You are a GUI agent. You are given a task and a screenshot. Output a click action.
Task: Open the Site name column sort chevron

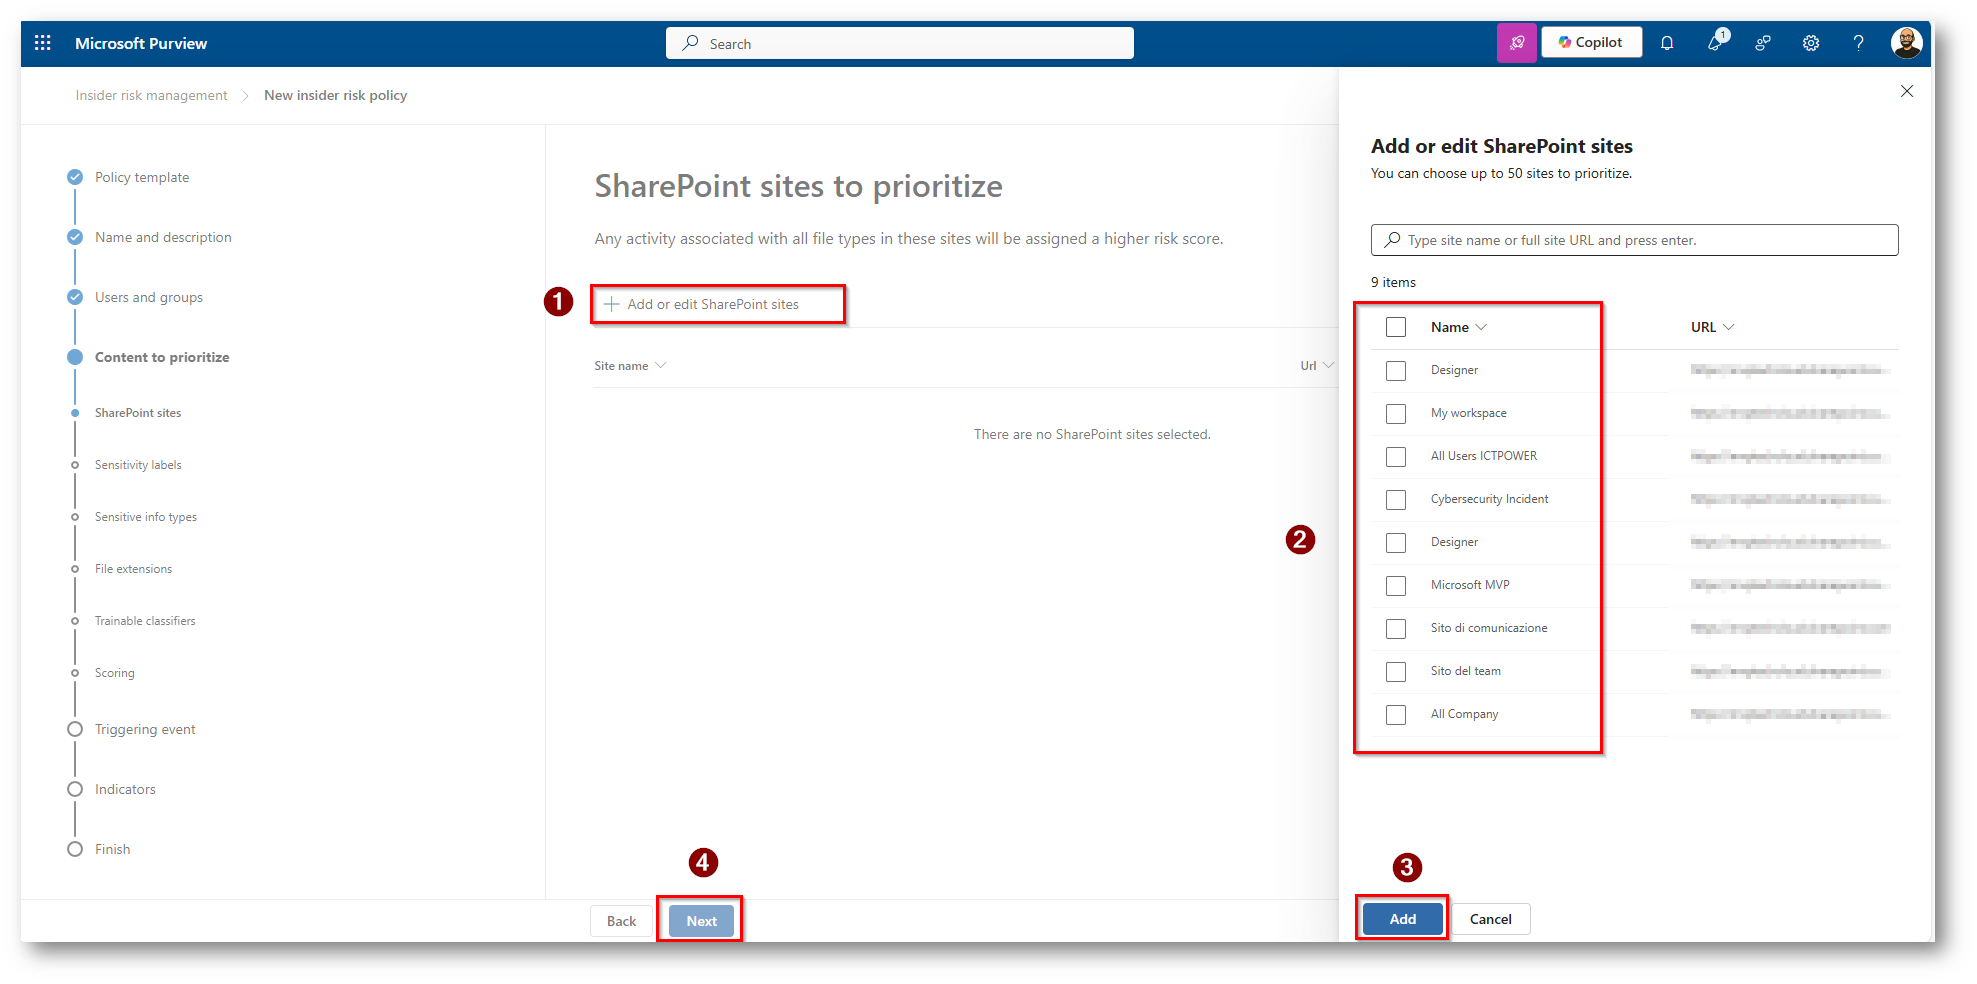(660, 365)
